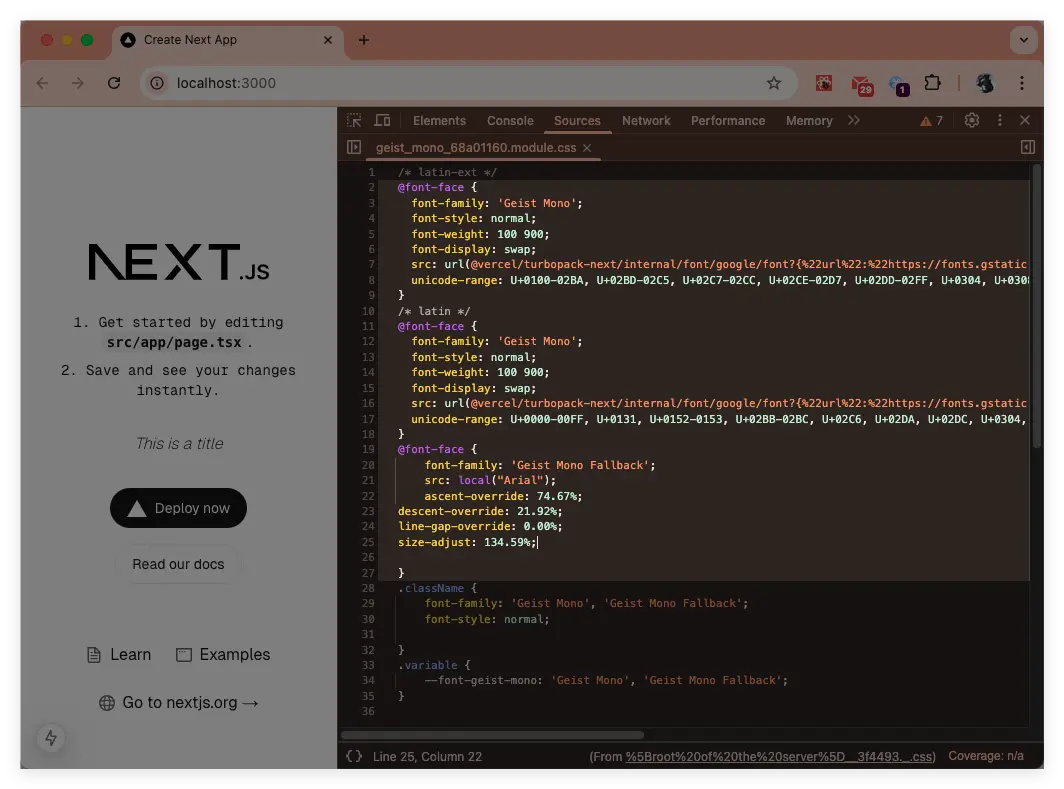Open Chrome's three-dot menu

click(1022, 83)
